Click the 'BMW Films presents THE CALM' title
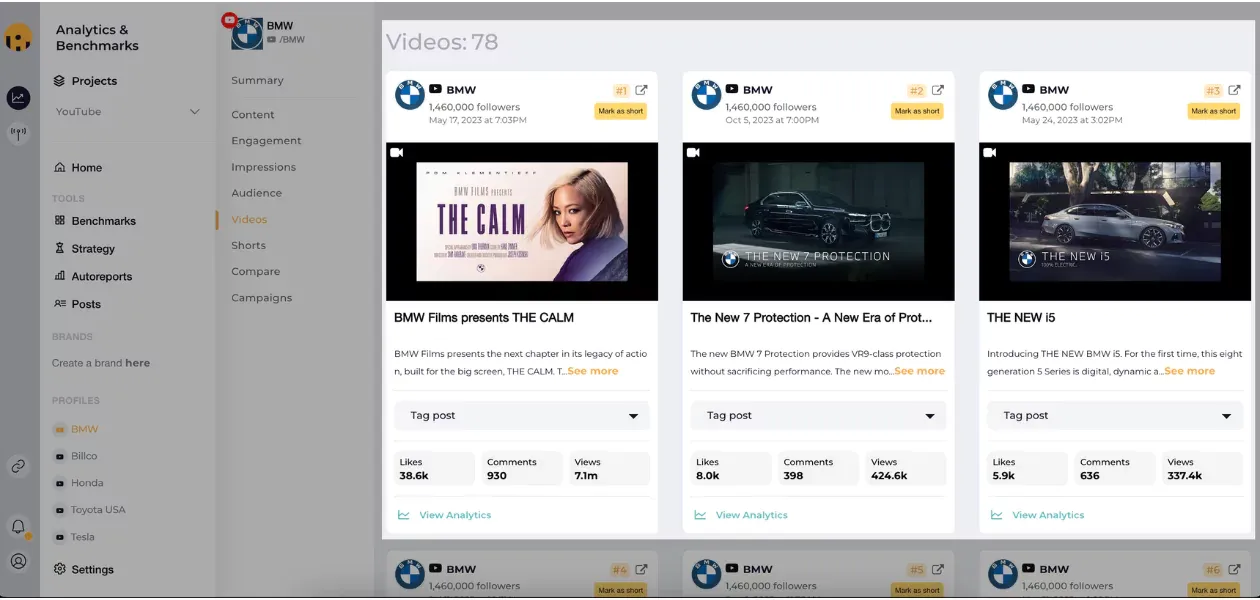Viewport: 1260px width, 600px height. [x=484, y=318]
